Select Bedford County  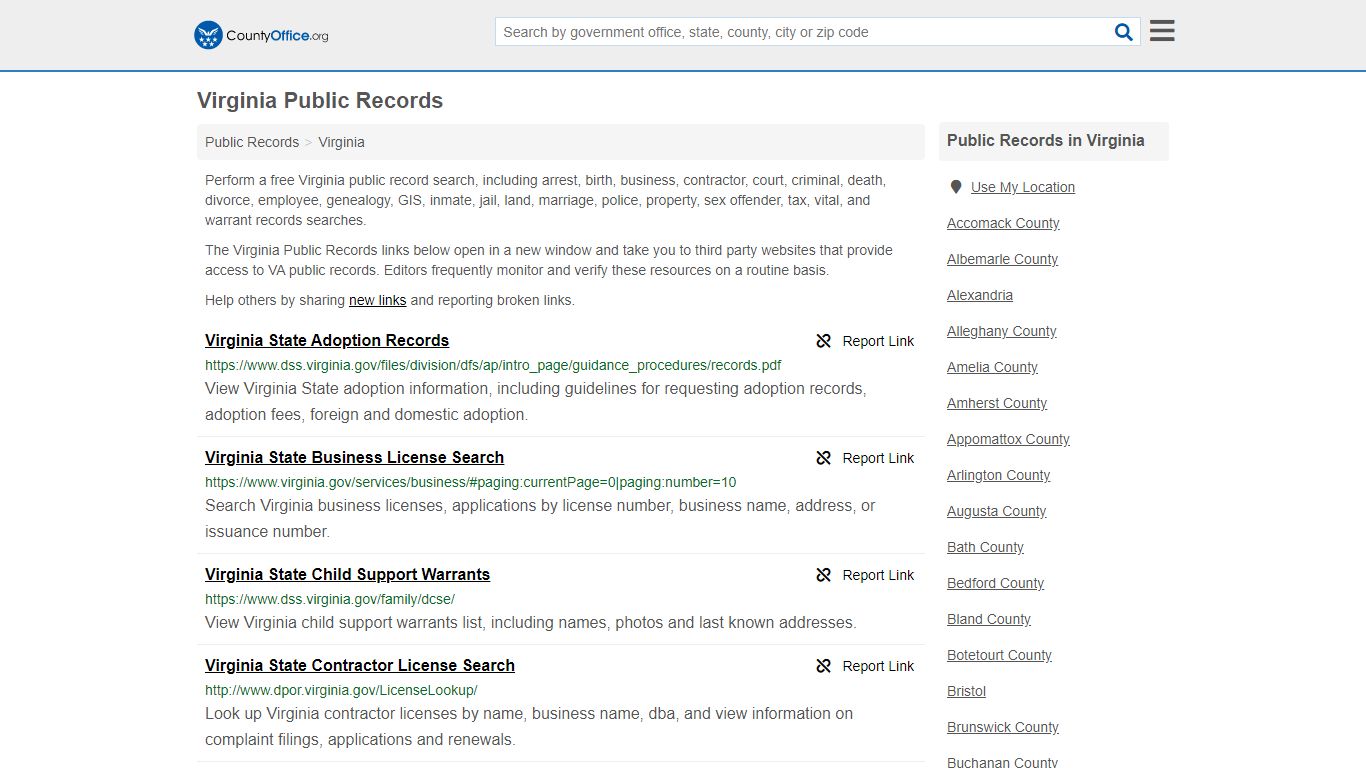[995, 583]
